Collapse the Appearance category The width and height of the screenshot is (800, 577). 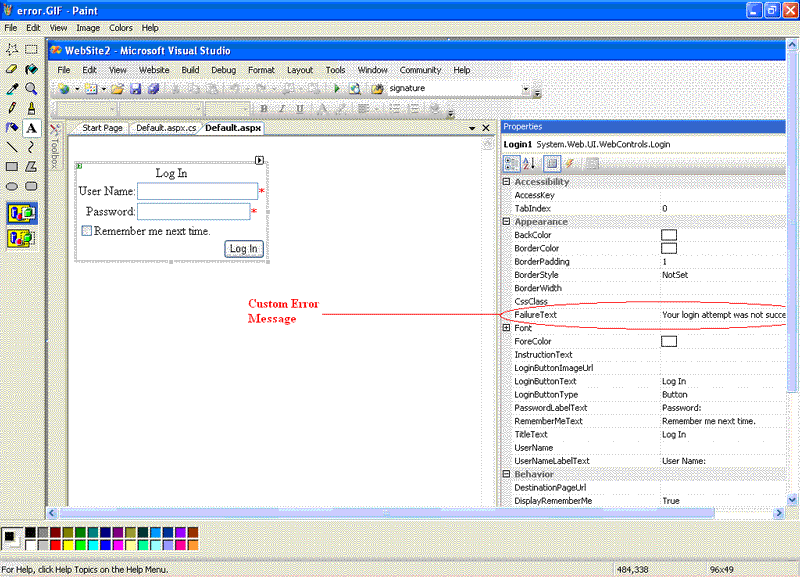click(506, 221)
